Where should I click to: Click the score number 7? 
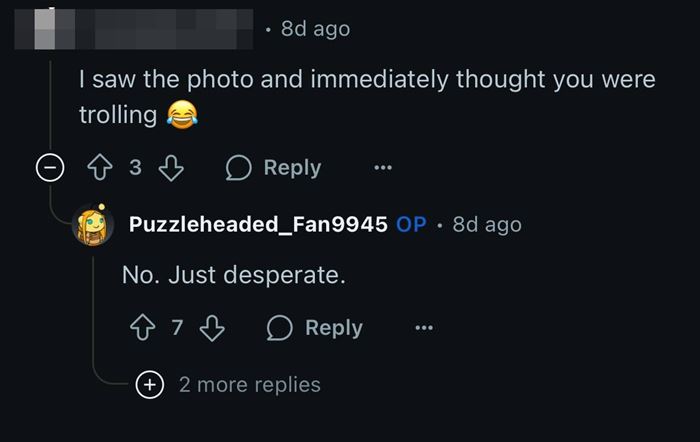(x=177, y=328)
